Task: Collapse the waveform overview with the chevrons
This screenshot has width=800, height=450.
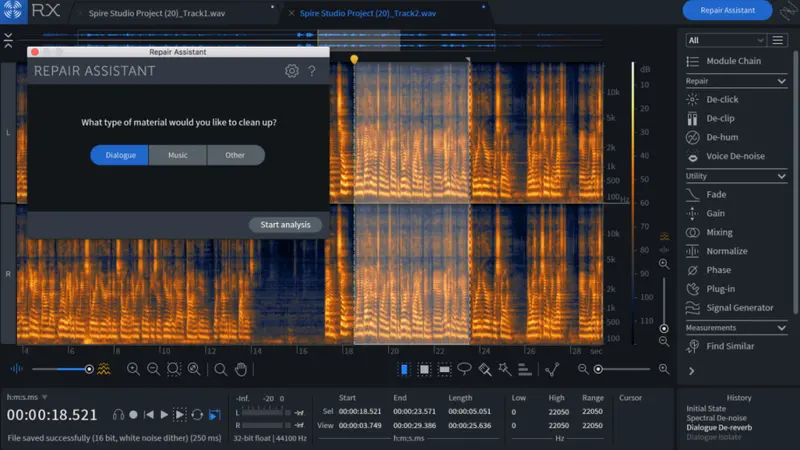Action: click(8, 40)
